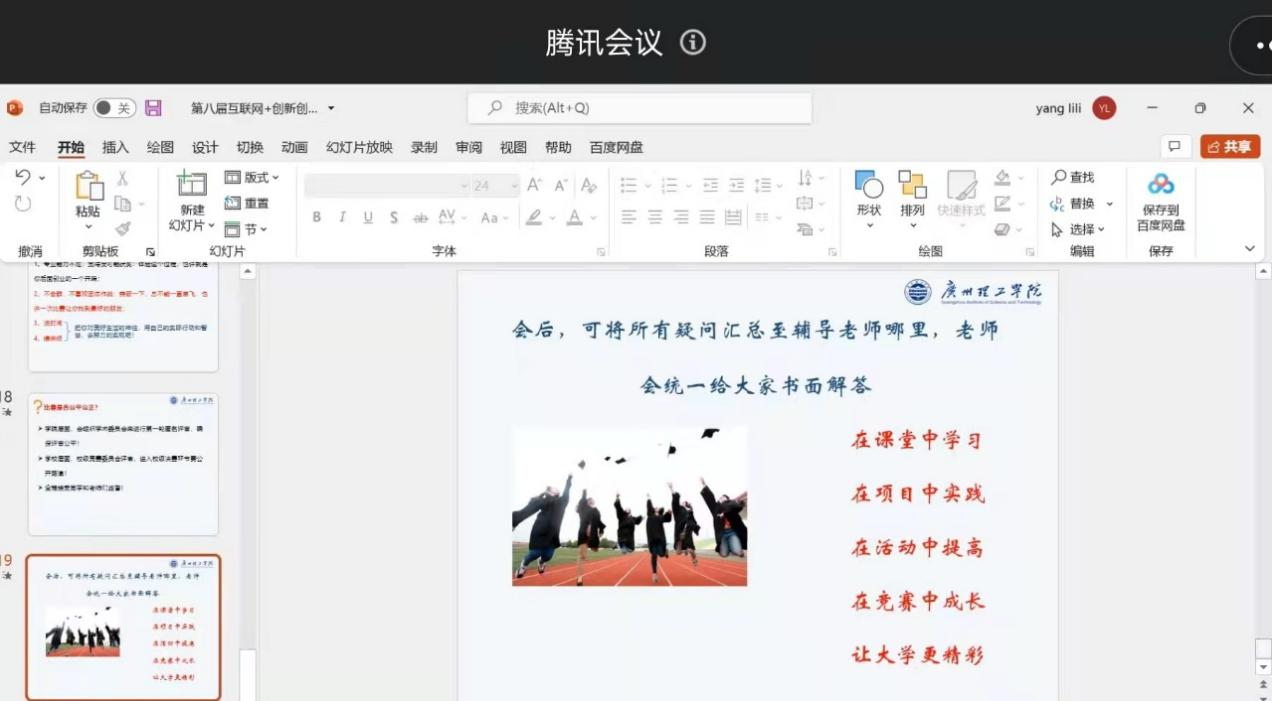Click the 查找 find icon
The height and width of the screenshot is (701, 1272).
[x=1058, y=177]
